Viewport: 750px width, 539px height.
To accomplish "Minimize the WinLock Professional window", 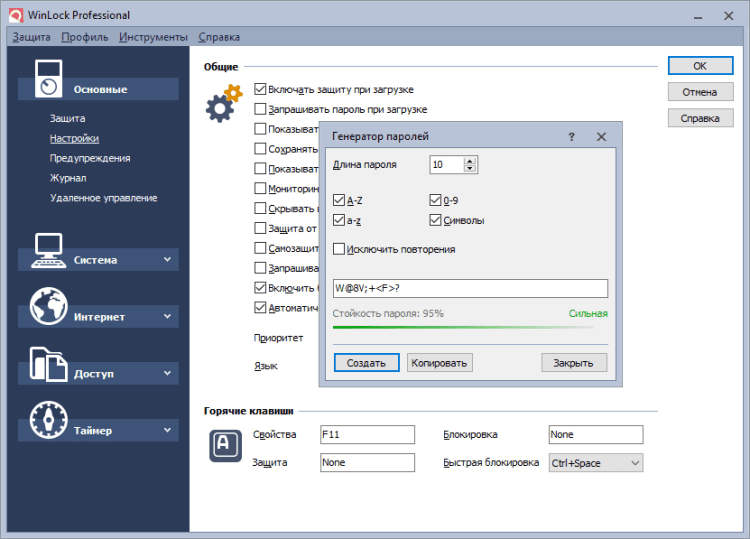I will point(698,17).
